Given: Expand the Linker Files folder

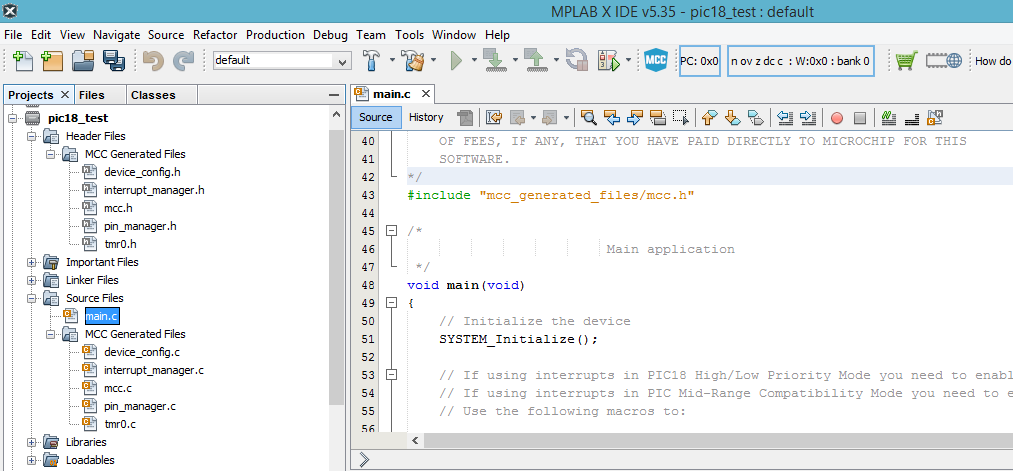Looking at the screenshot, I should point(31,280).
